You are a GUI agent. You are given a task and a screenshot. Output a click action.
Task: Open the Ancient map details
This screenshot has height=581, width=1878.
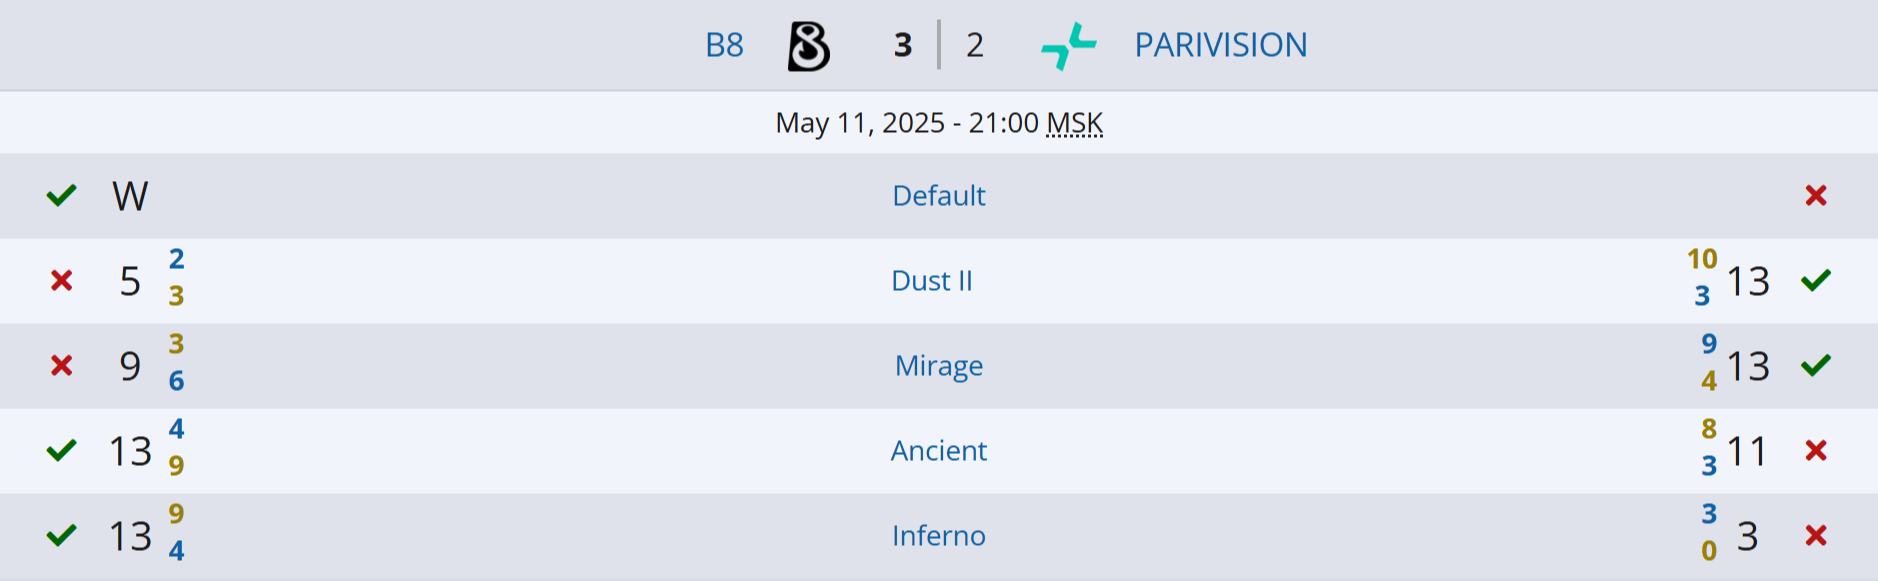click(x=938, y=451)
